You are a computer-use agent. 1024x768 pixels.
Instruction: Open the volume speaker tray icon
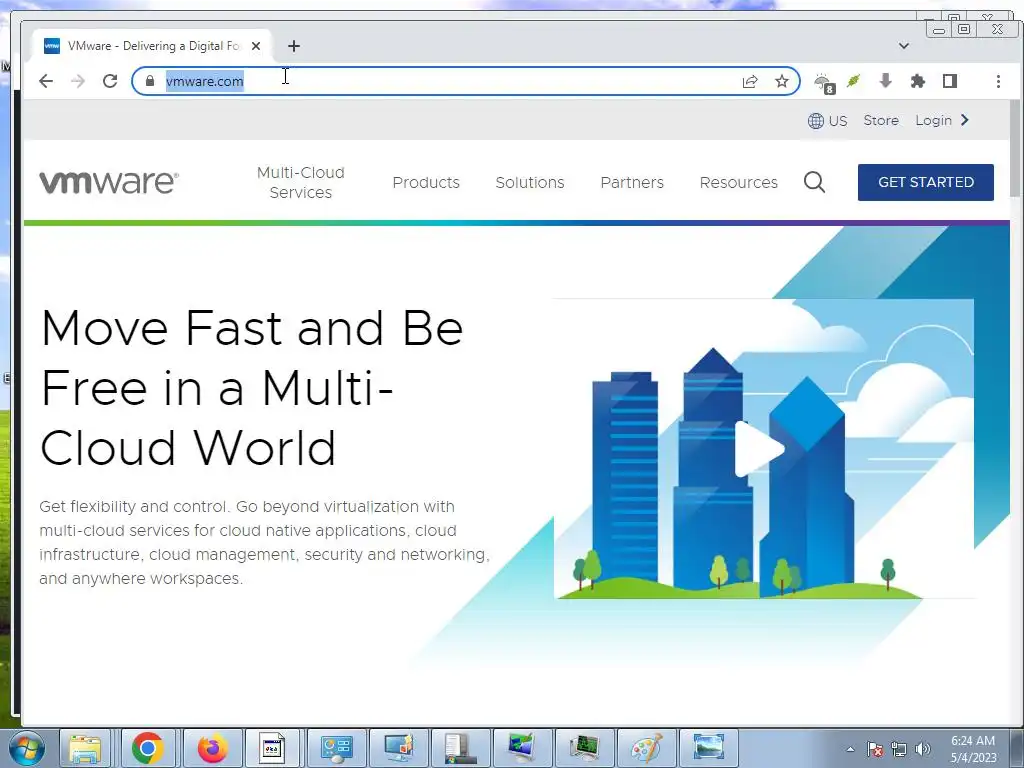[923, 749]
